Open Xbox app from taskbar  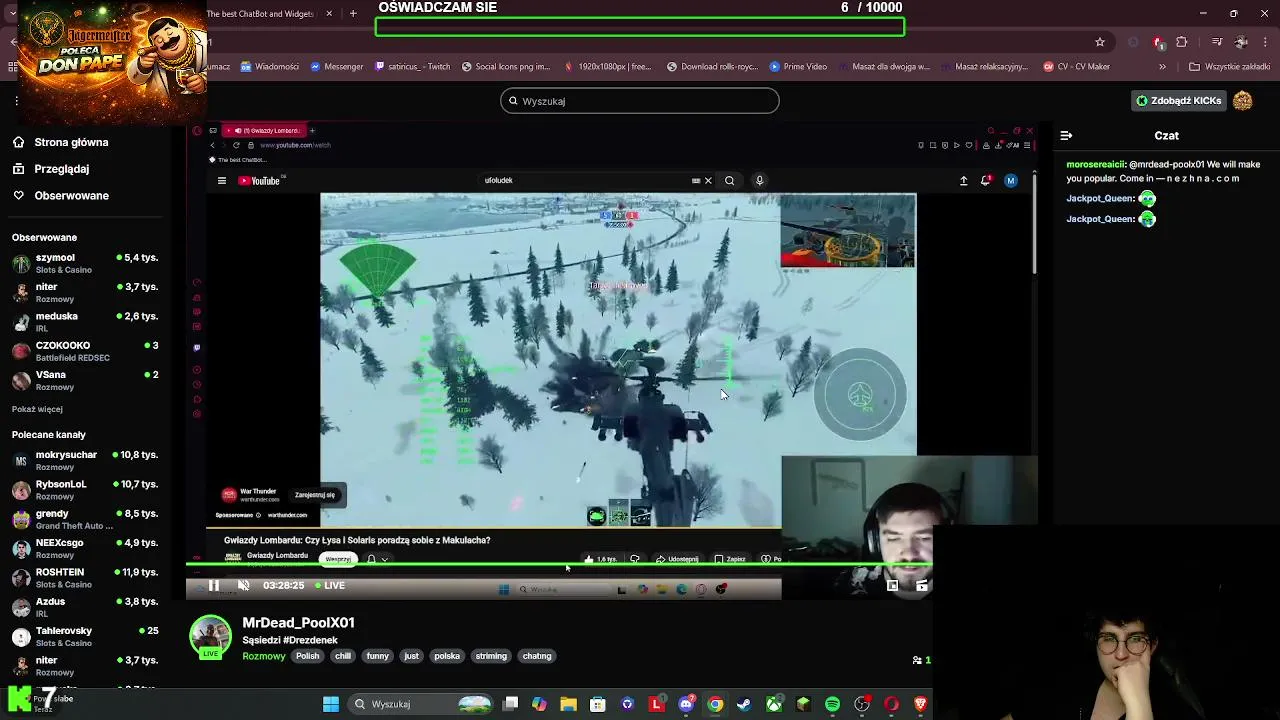(x=774, y=704)
